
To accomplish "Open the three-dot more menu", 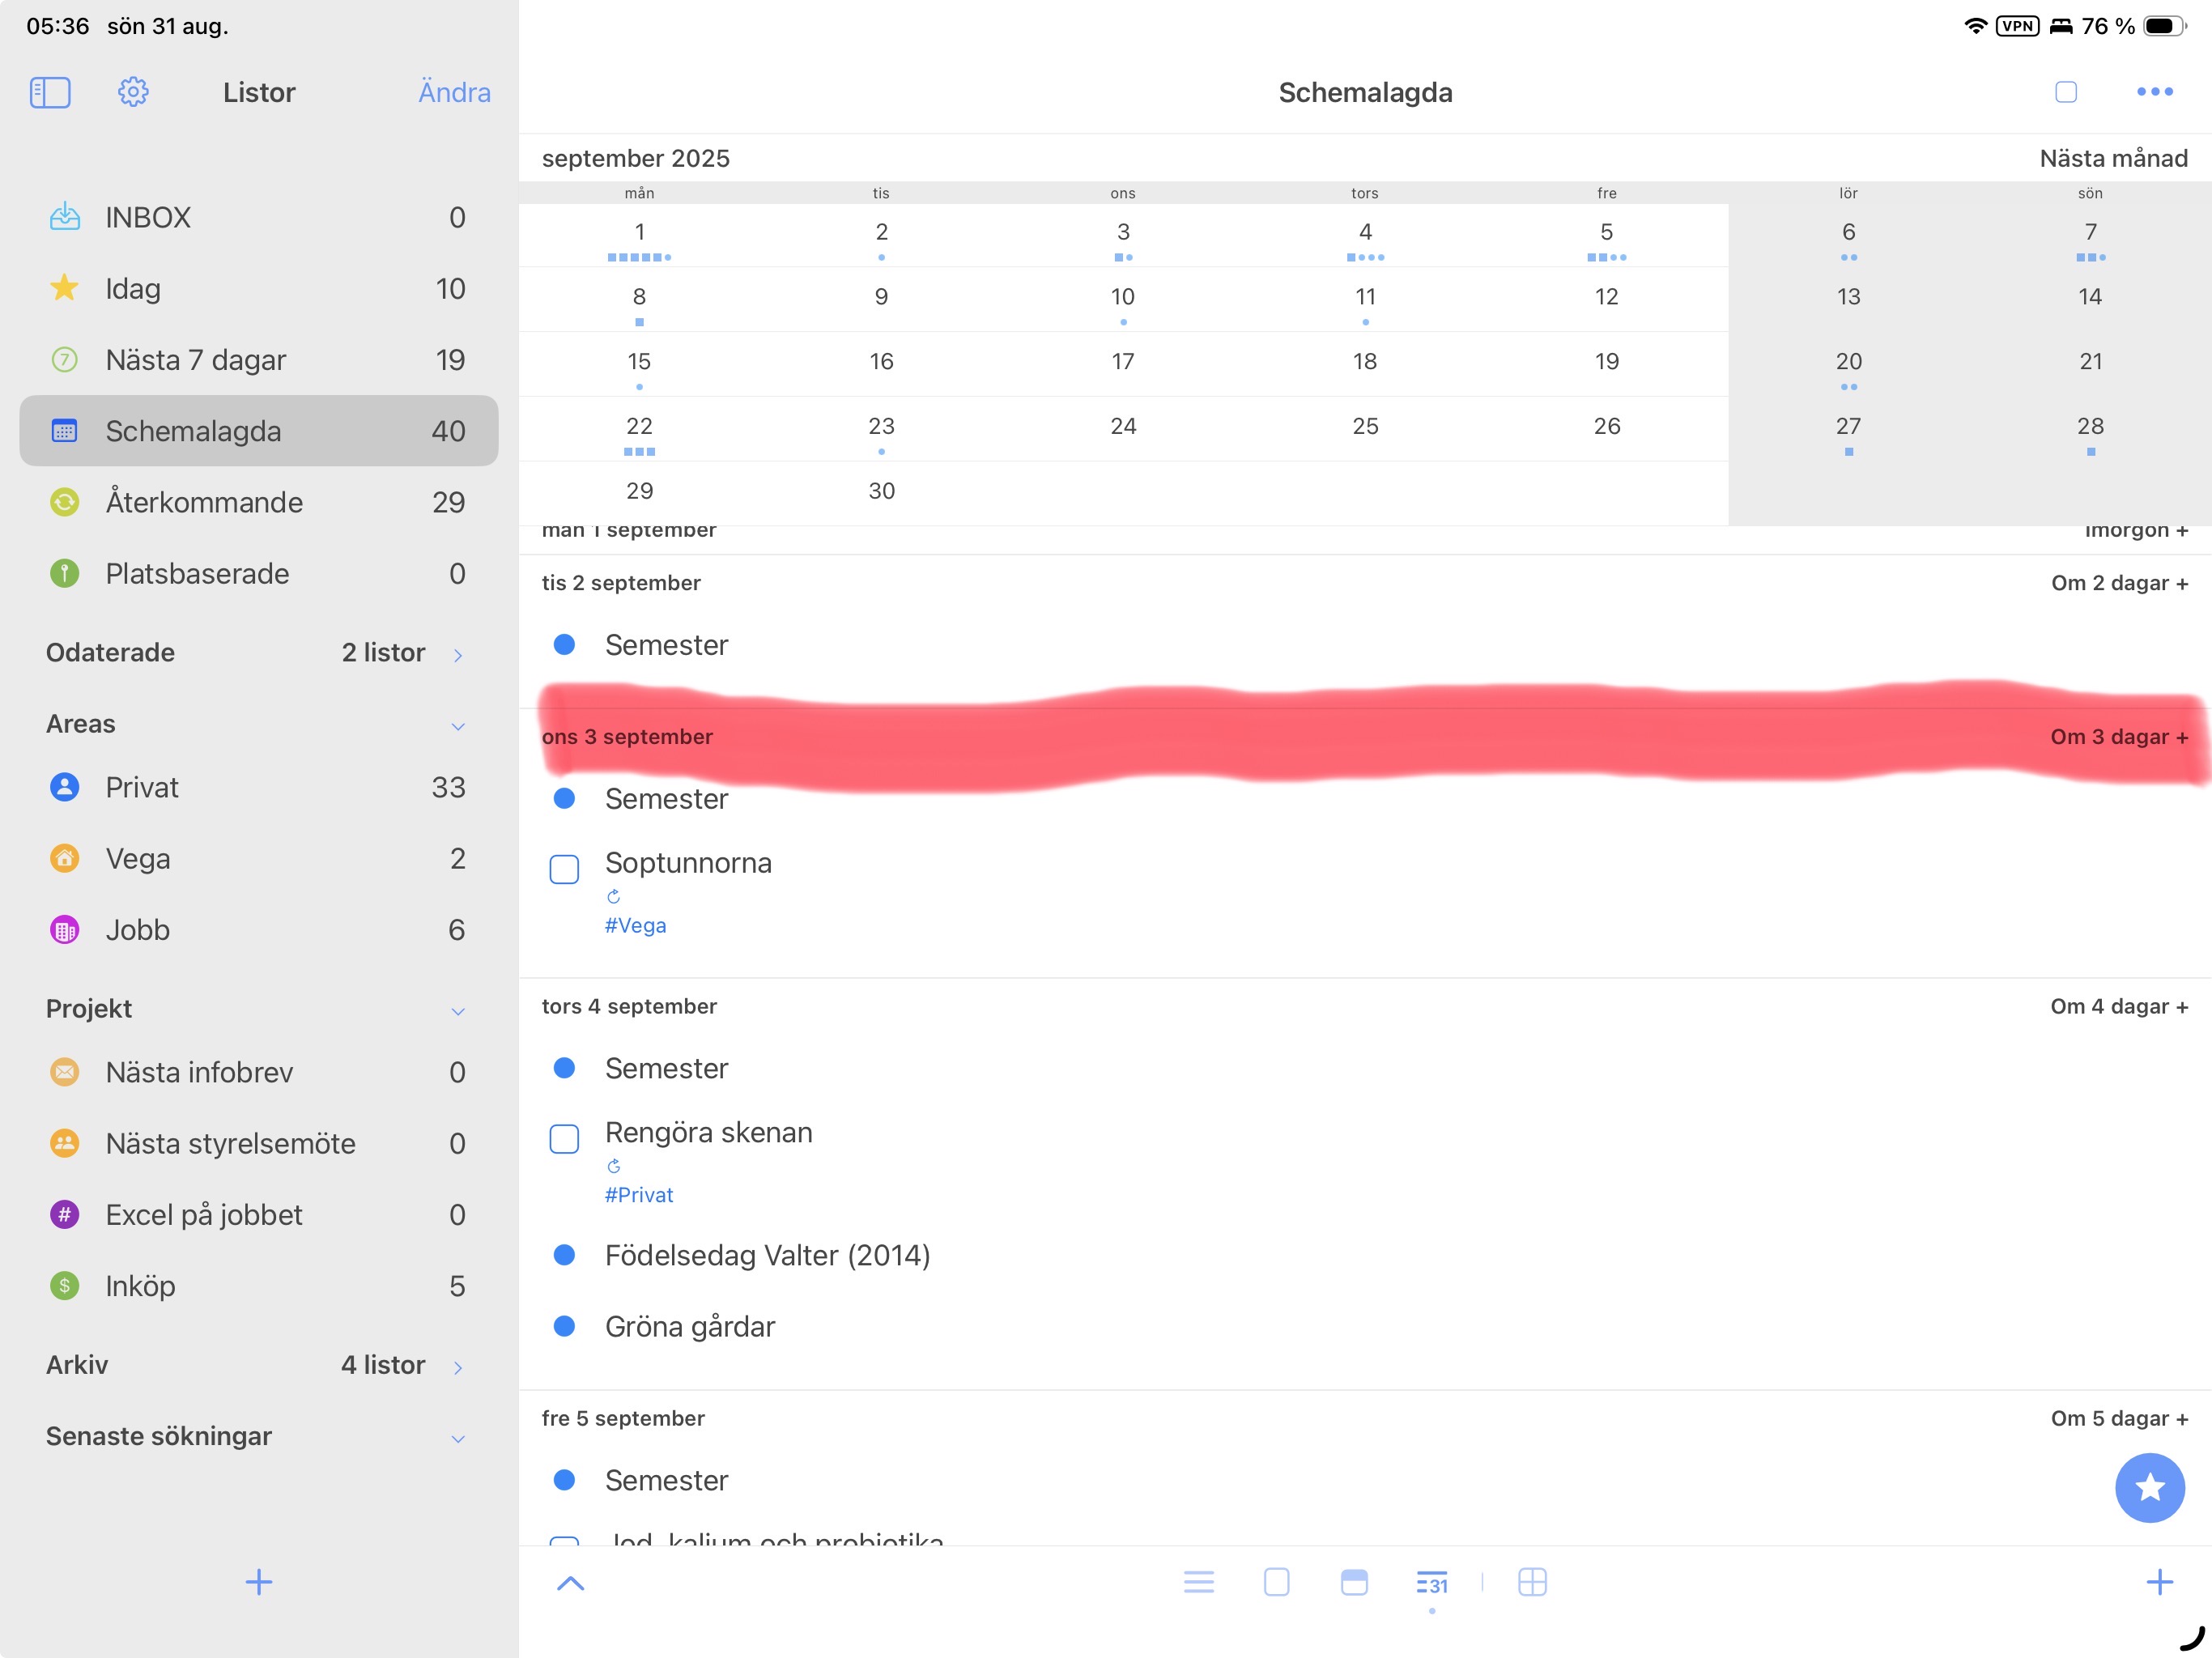I will tap(2154, 92).
